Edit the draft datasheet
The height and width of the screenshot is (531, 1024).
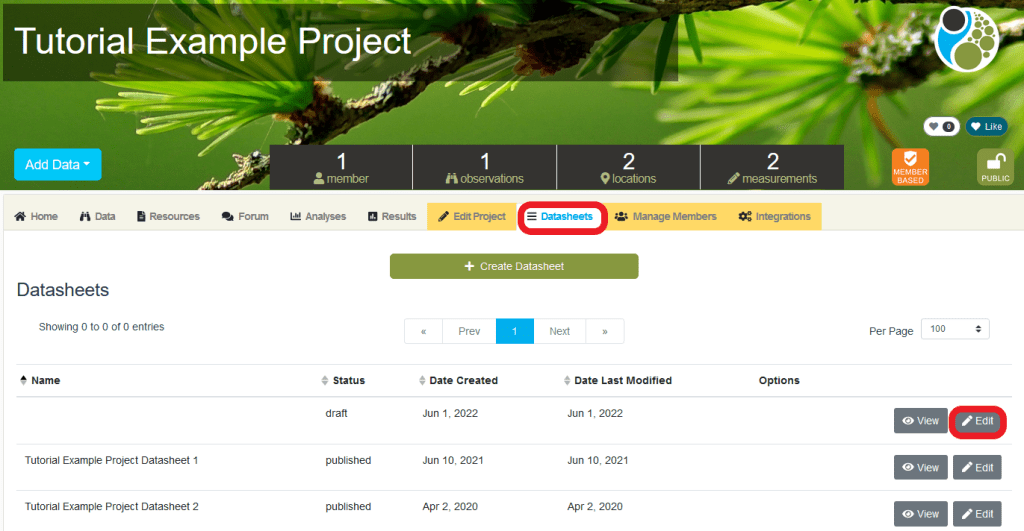[977, 421]
